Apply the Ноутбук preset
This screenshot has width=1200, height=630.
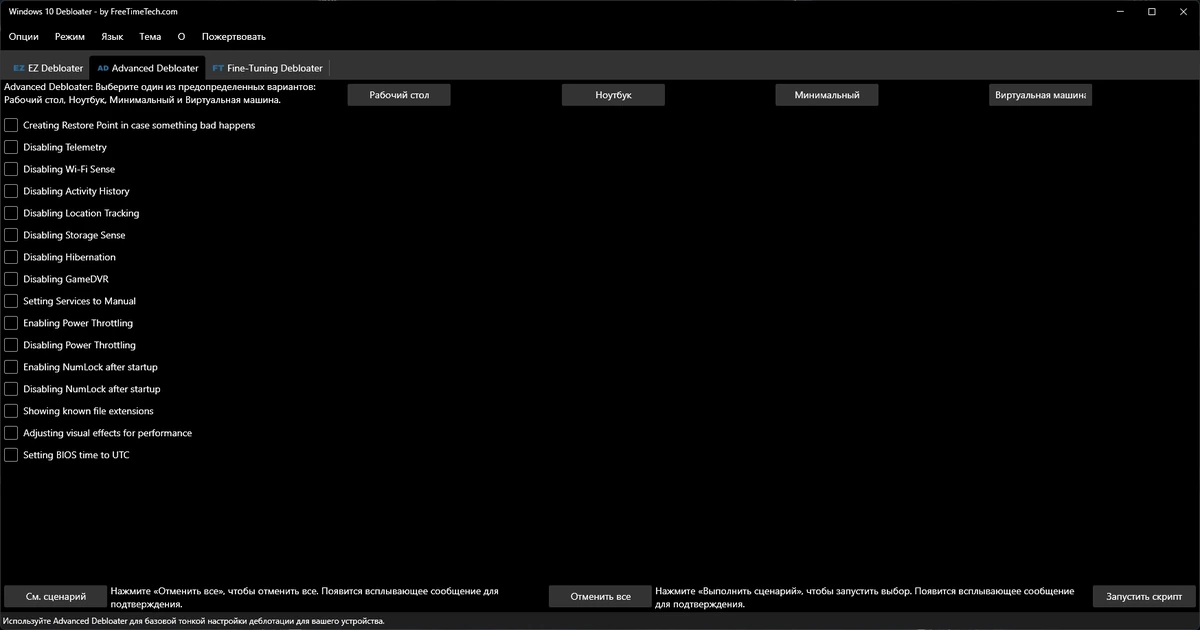[613, 95]
